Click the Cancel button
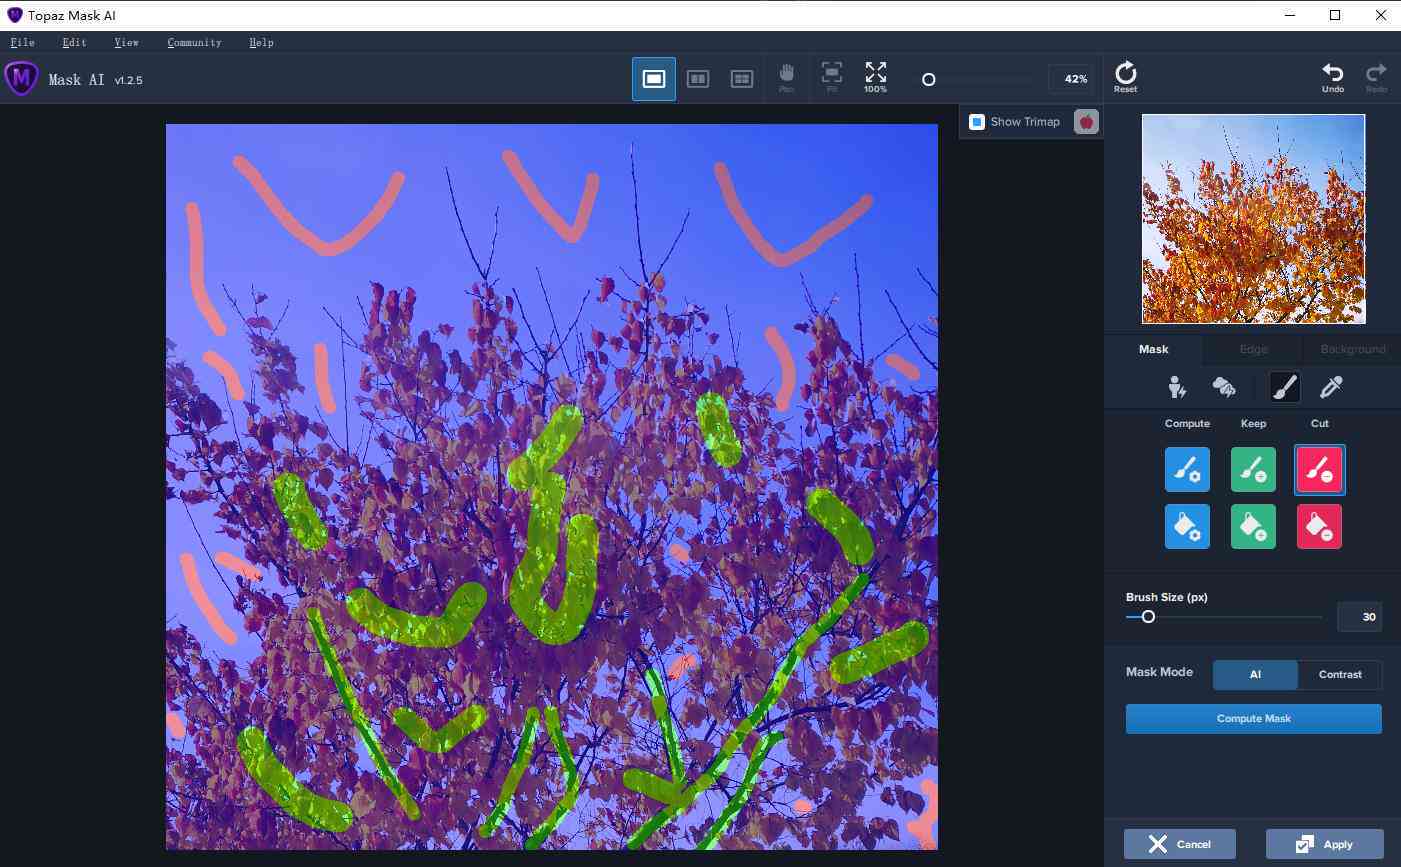The height and width of the screenshot is (867, 1401). pos(1179,844)
